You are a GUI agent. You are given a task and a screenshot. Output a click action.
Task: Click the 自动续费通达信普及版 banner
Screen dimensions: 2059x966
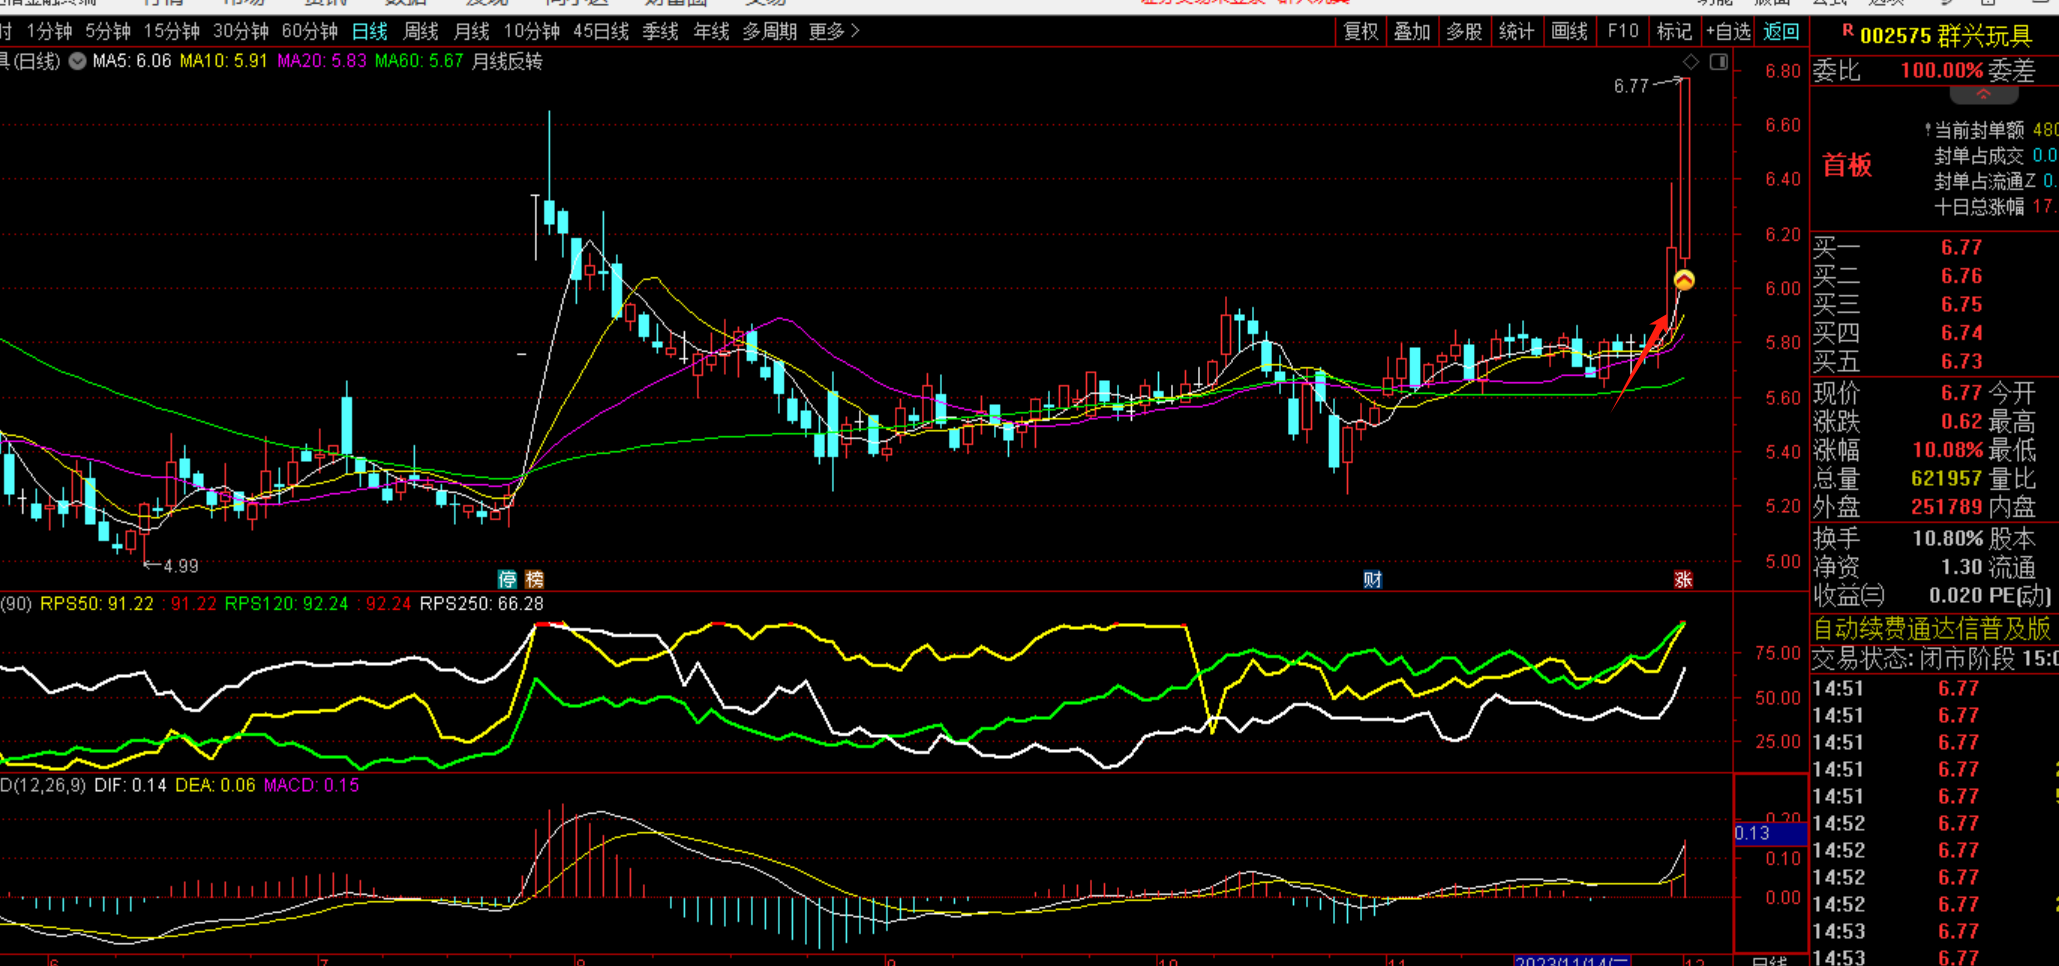[x=1931, y=629]
